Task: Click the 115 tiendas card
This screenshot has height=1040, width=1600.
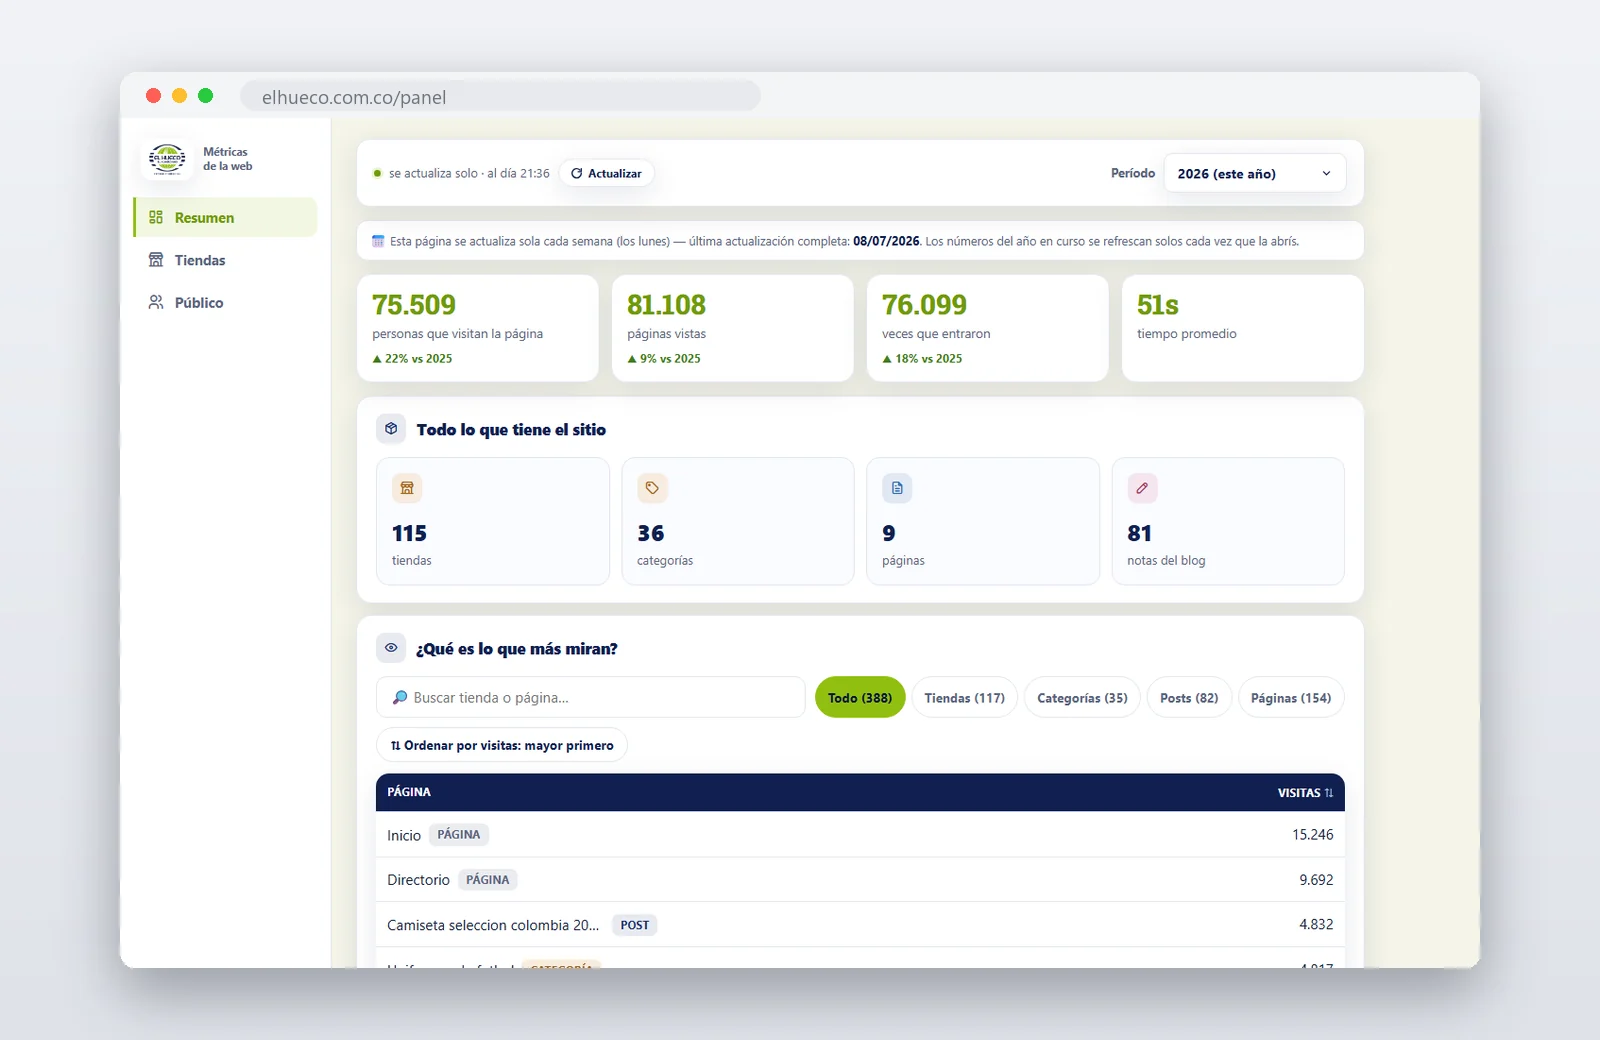Action: tap(493, 521)
